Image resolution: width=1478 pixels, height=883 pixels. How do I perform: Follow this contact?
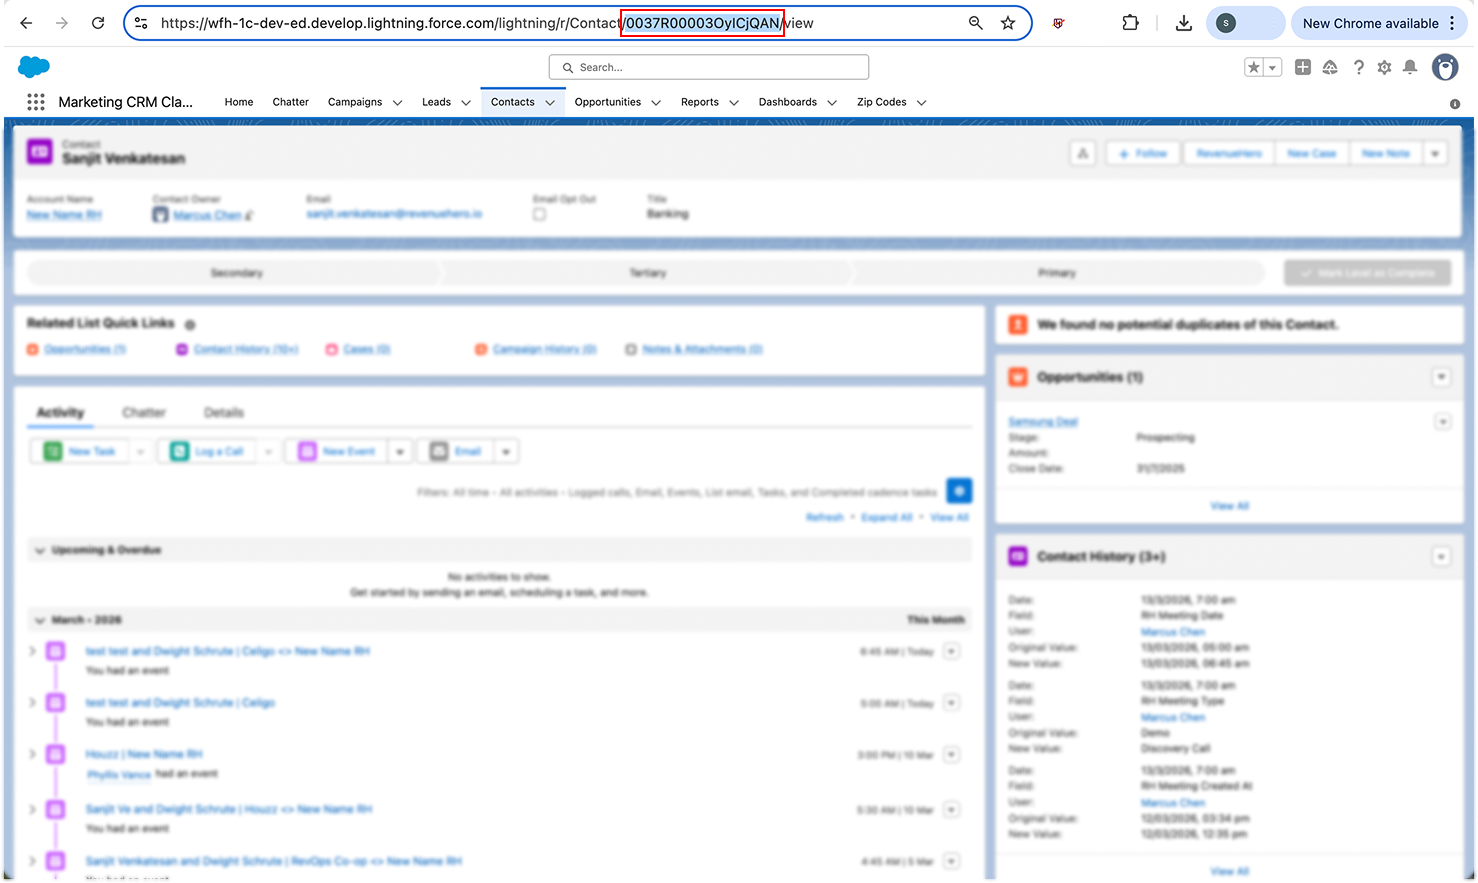[1142, 152]
